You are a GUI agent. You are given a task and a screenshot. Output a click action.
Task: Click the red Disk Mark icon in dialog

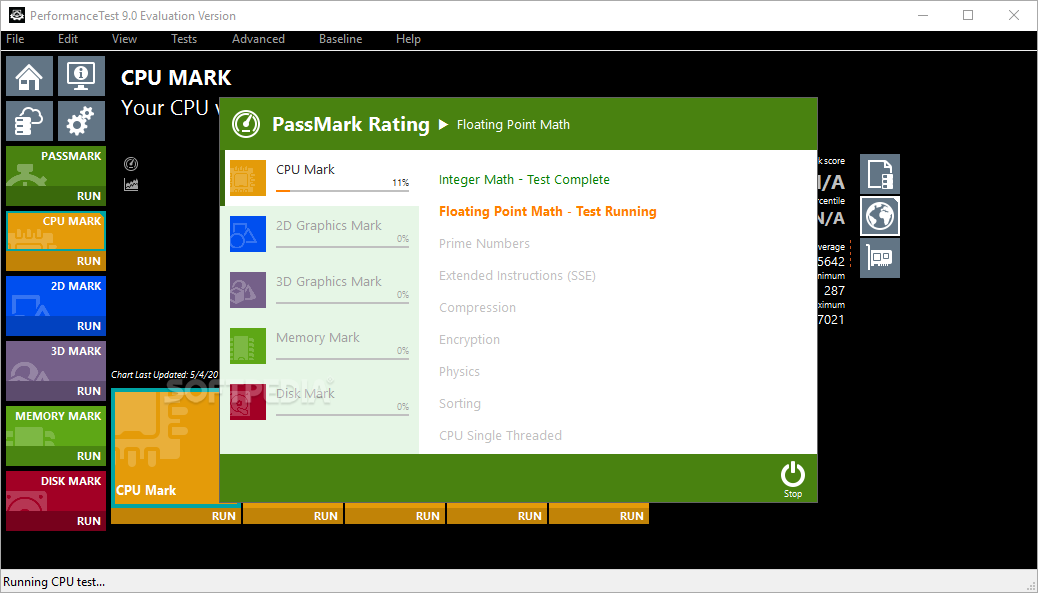pos(248,402)
